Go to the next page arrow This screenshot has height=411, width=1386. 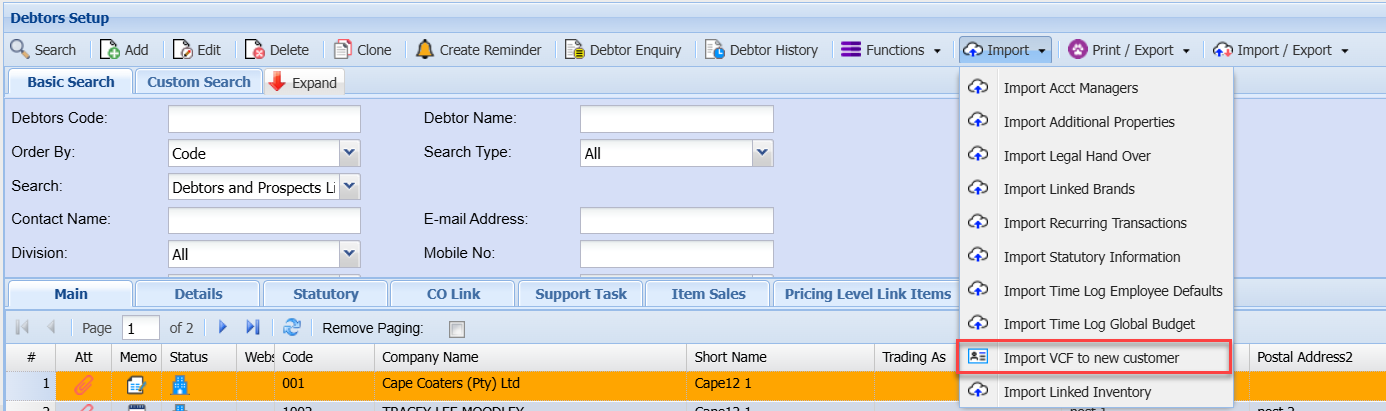click(224, 327)
